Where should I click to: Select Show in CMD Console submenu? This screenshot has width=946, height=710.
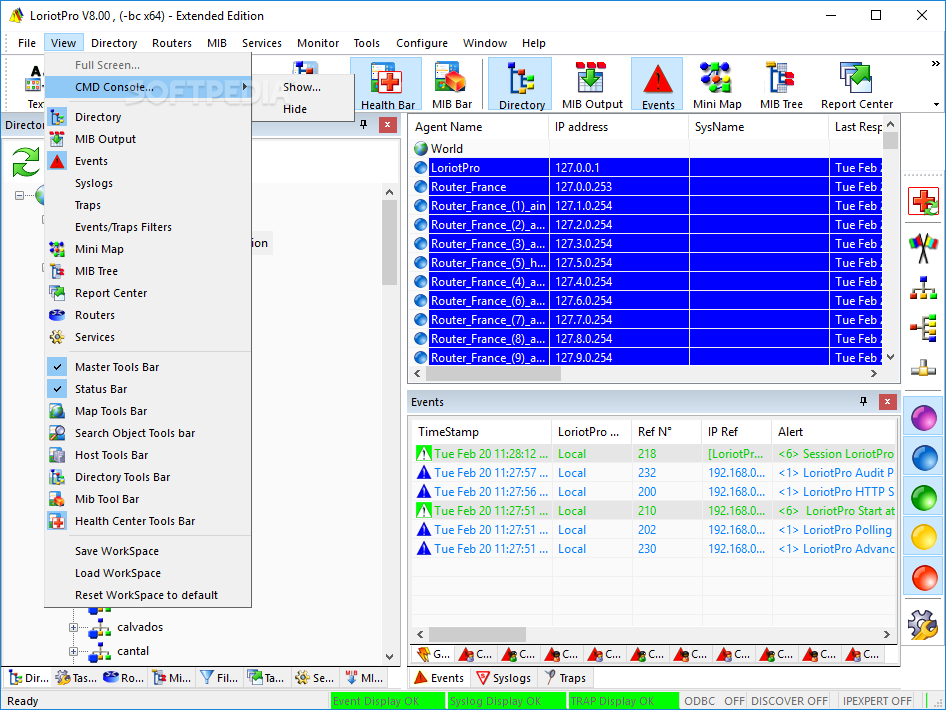pos(302,87)
